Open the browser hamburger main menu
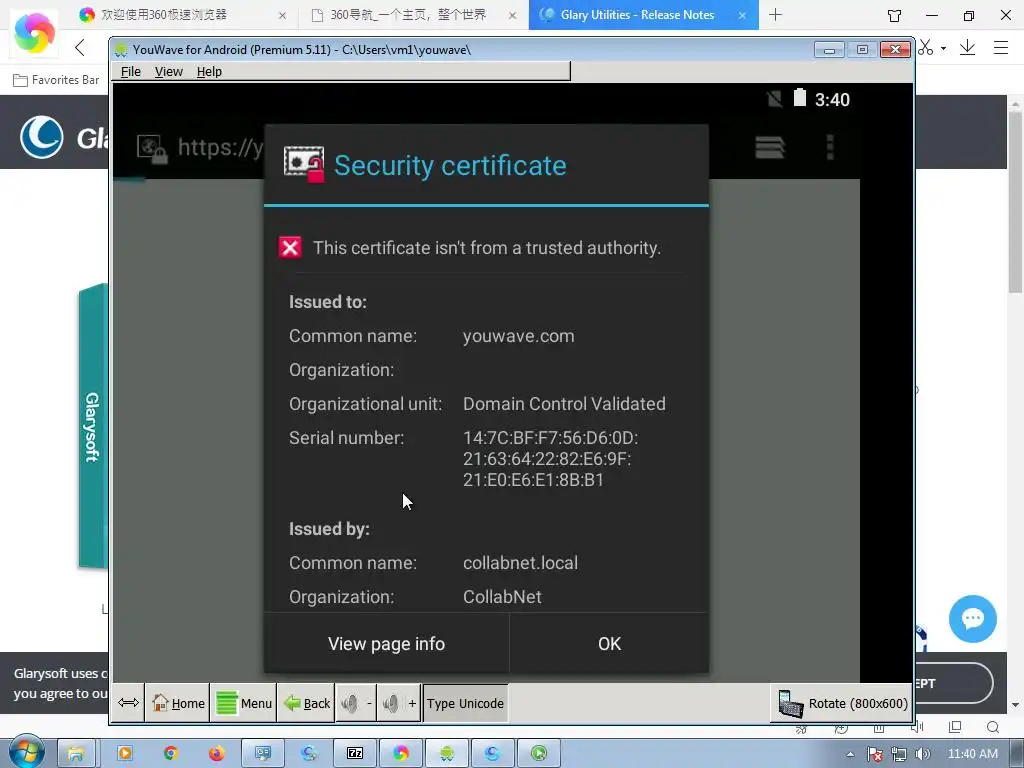Viewport: 1024px width, 768px height. click(x=1000, y=48)
